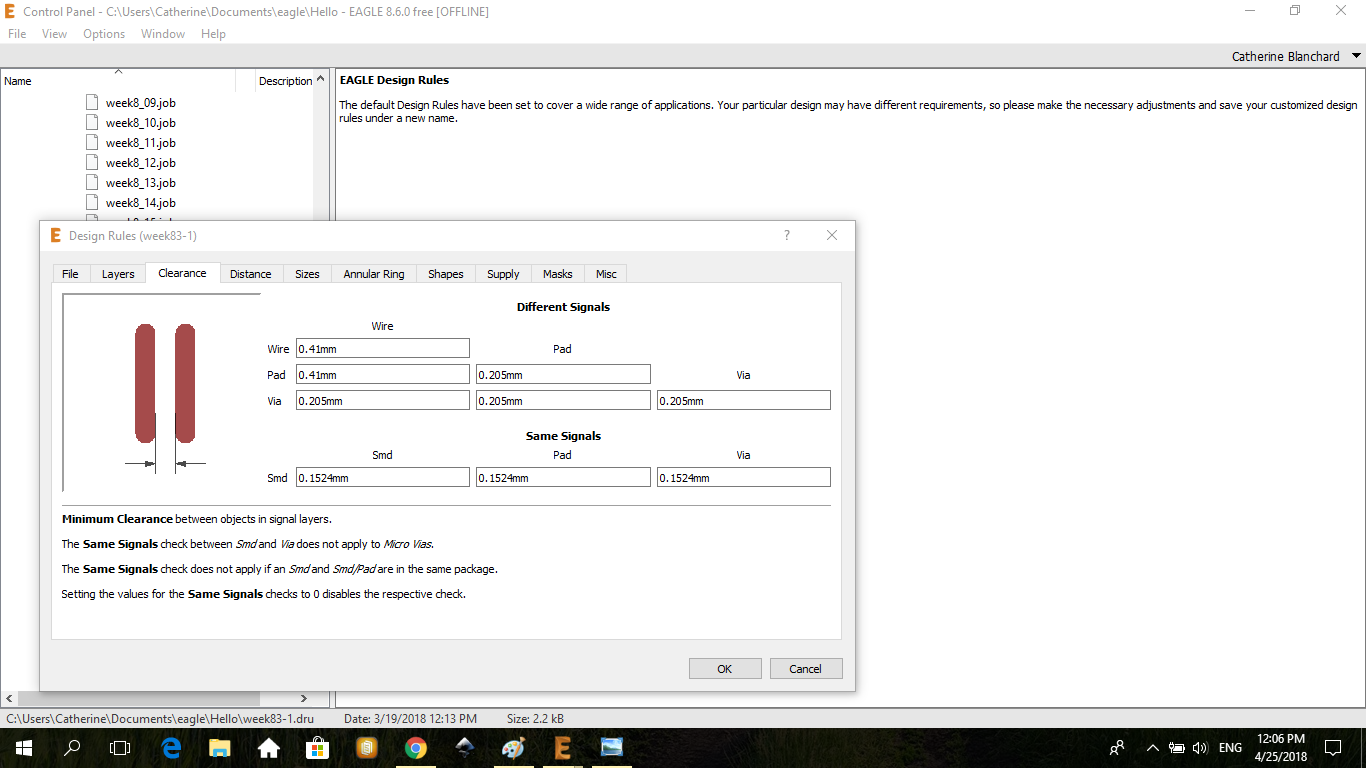Click the Windows Start button
Screen dimensions: 1366x768
[23, 748]
